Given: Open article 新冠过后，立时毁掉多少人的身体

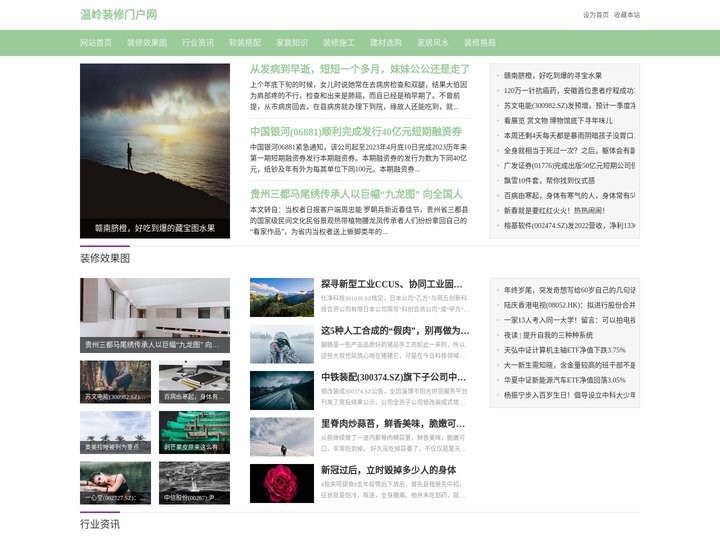Looking at the screenshot, I should click(388, 470).
